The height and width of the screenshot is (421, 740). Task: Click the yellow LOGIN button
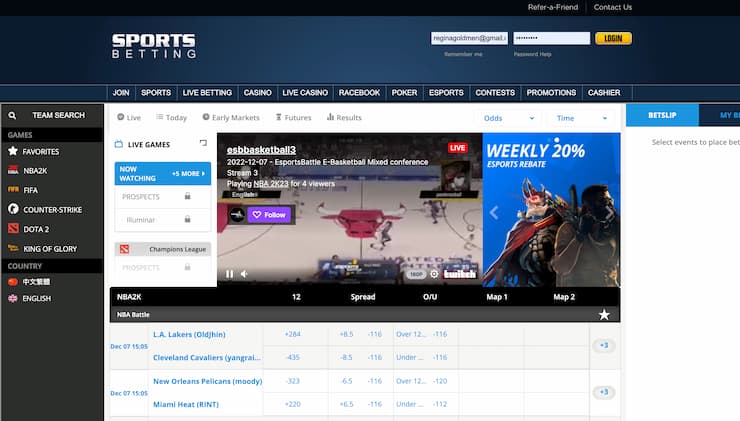pos(613,38)
